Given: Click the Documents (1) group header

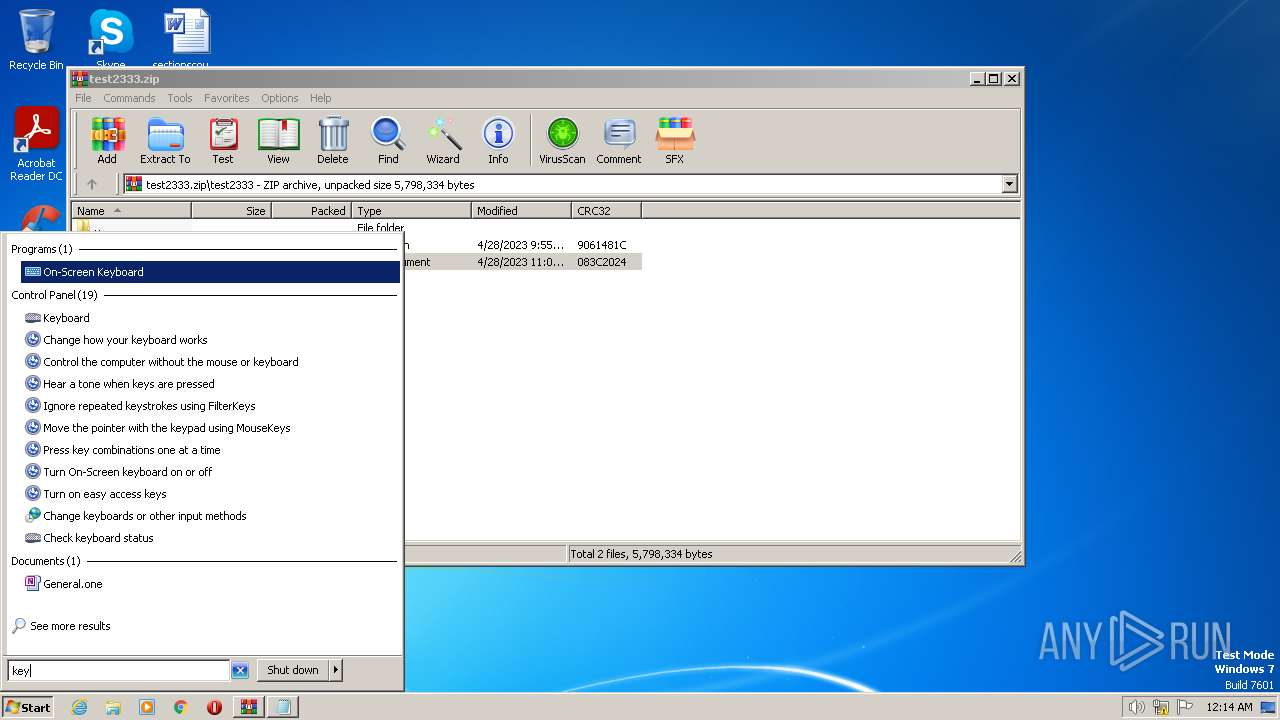Looking at the screenshot, I should (x=46, y=561).
